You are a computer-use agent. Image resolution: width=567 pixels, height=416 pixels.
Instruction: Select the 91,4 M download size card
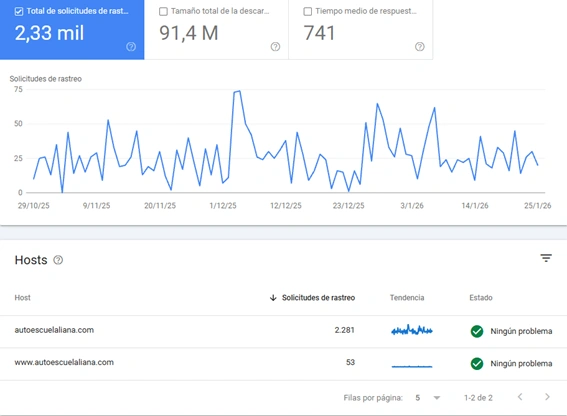[x=216, y=30]
